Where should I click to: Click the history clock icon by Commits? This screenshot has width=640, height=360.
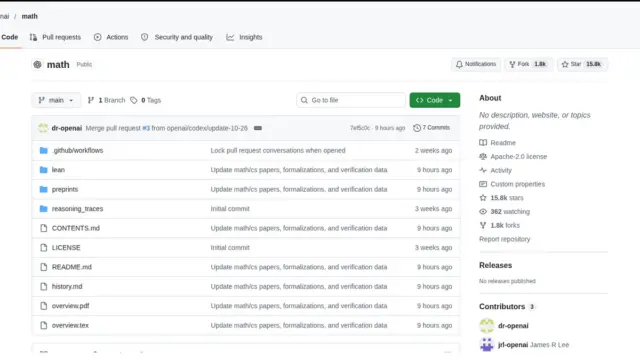[417, 128]
